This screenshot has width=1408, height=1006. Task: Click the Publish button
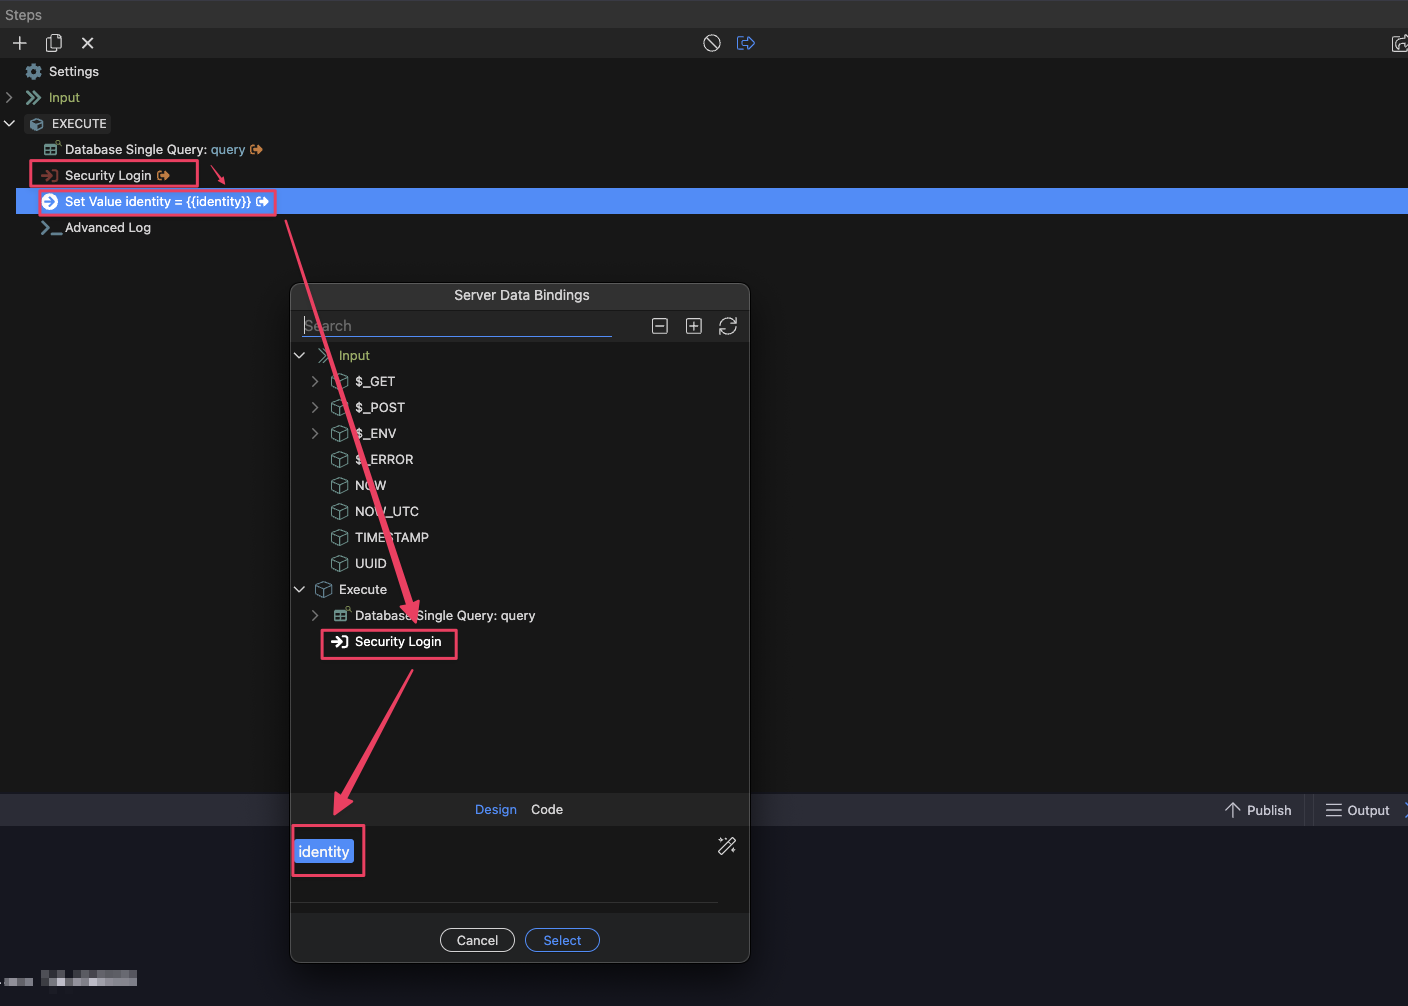[x=1258, y=810]
